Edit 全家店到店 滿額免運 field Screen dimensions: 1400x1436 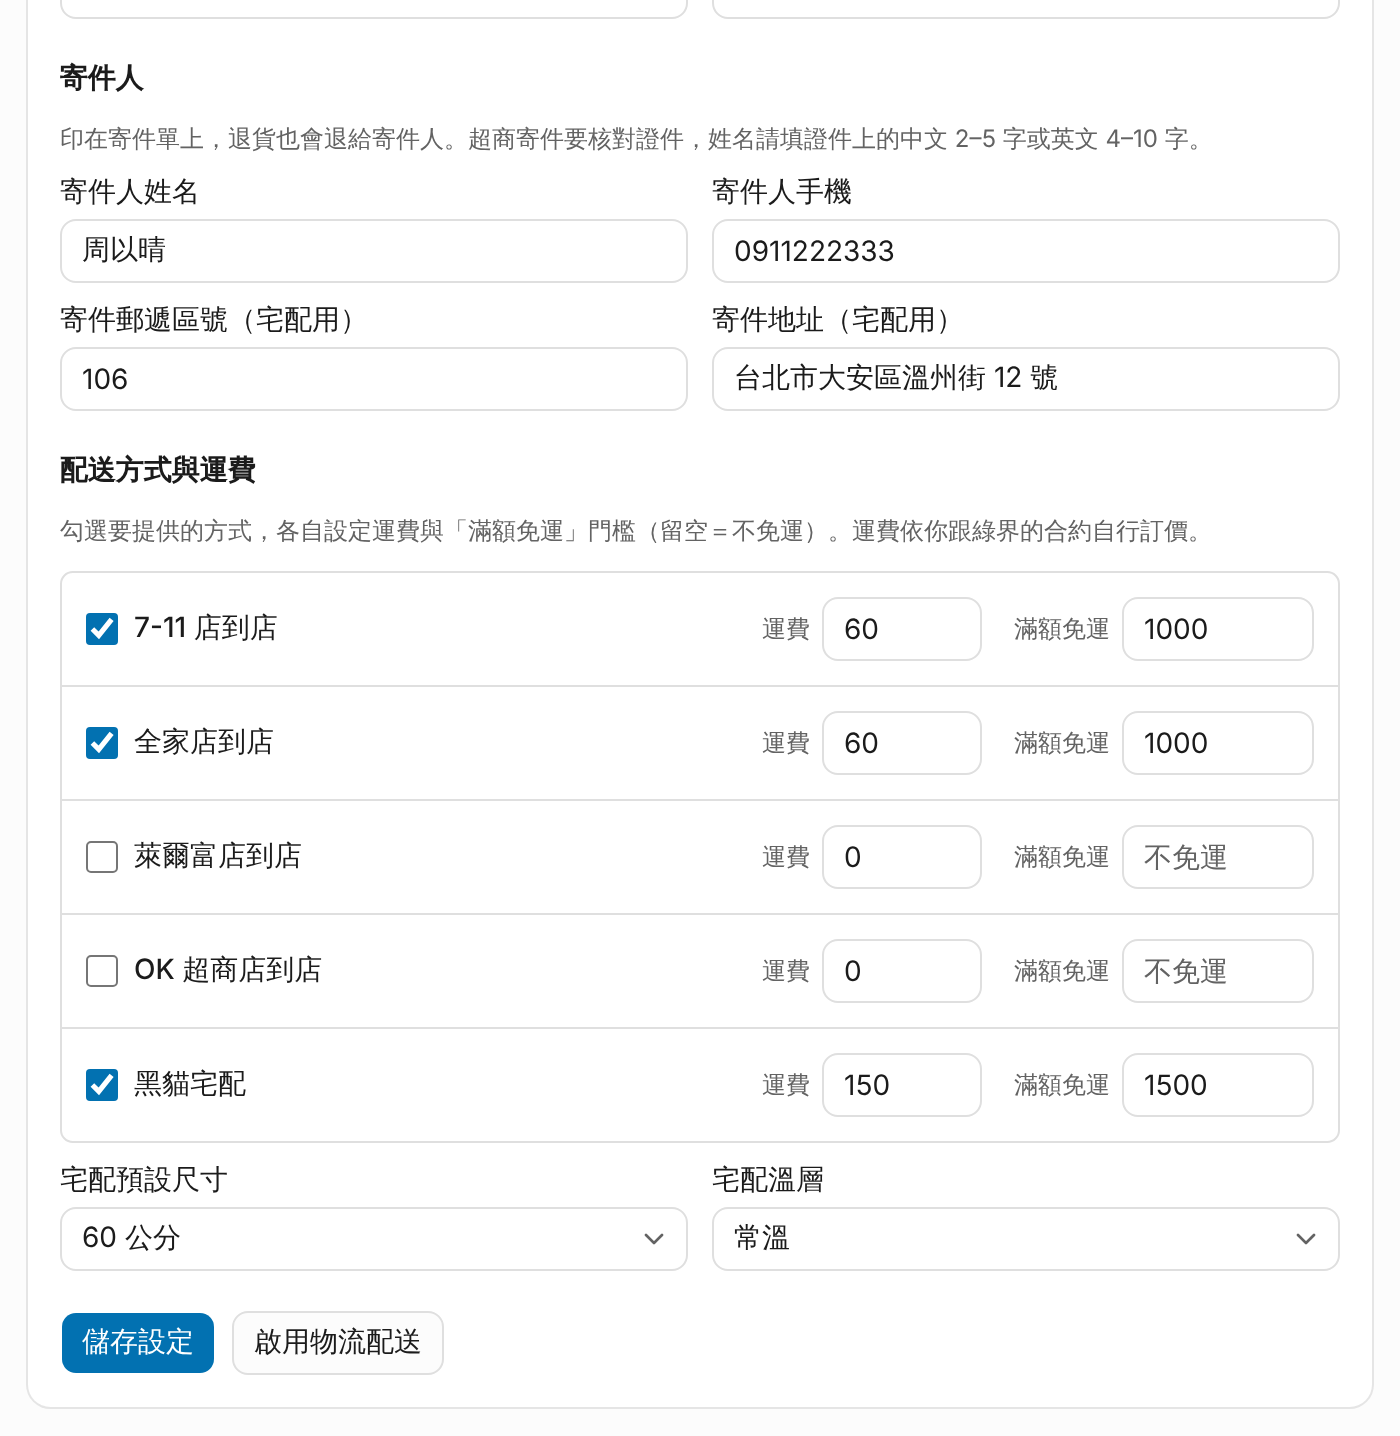1218,743
